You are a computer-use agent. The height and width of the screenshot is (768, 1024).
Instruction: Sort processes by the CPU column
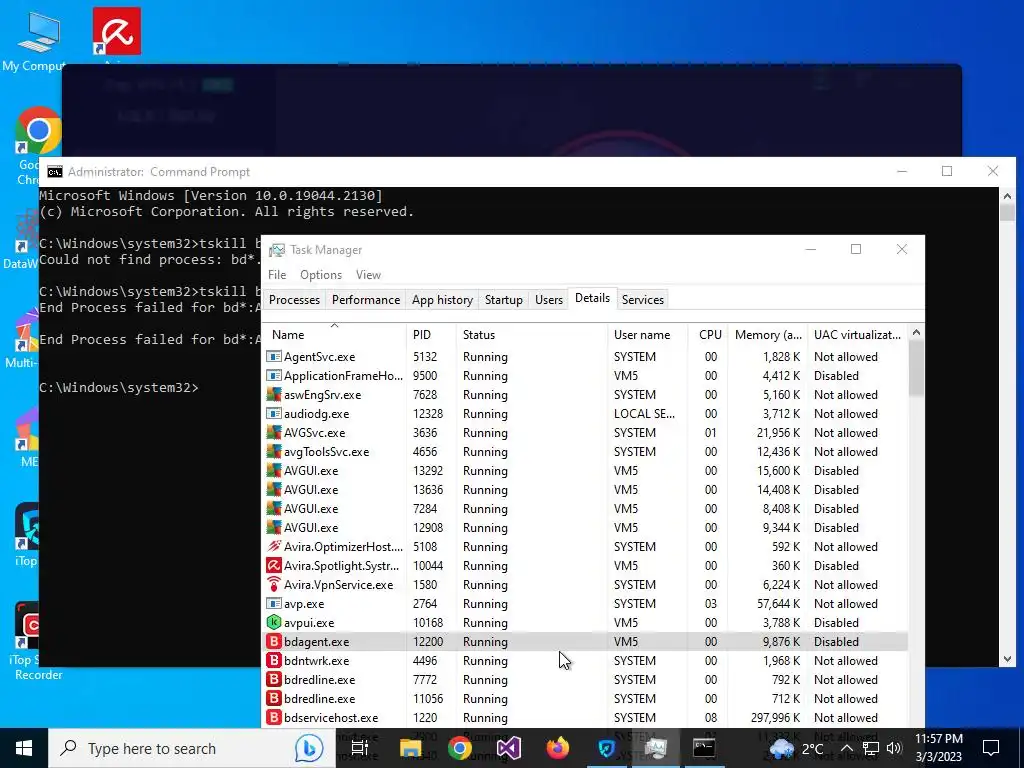(x=708, y=334)
